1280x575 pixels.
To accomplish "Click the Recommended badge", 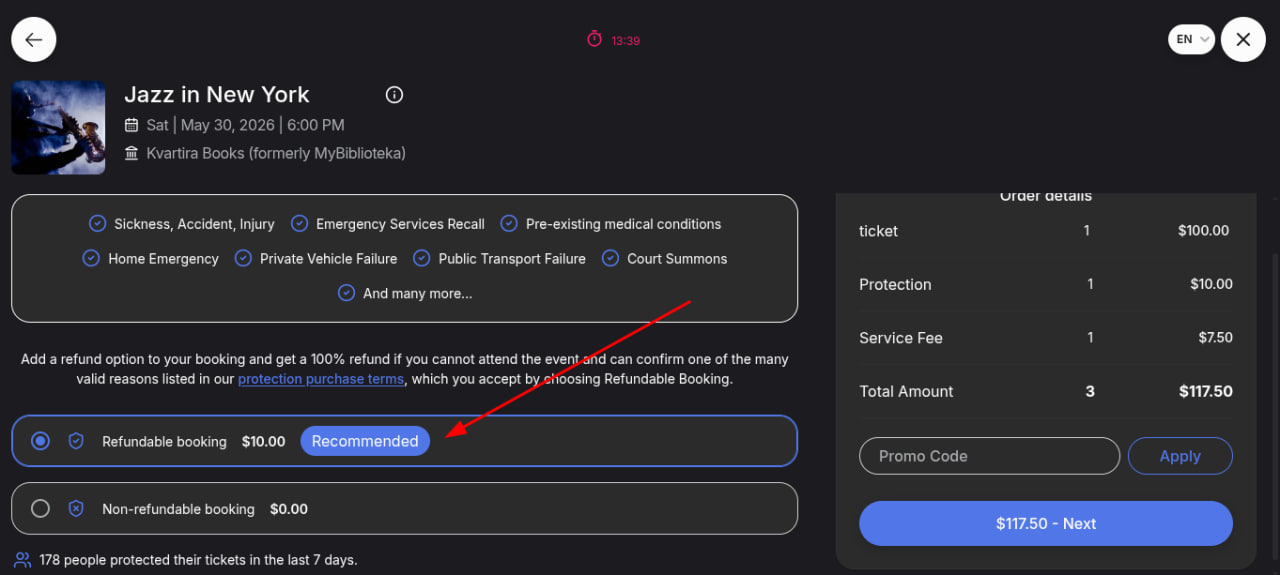I will [x=365, y=441].
